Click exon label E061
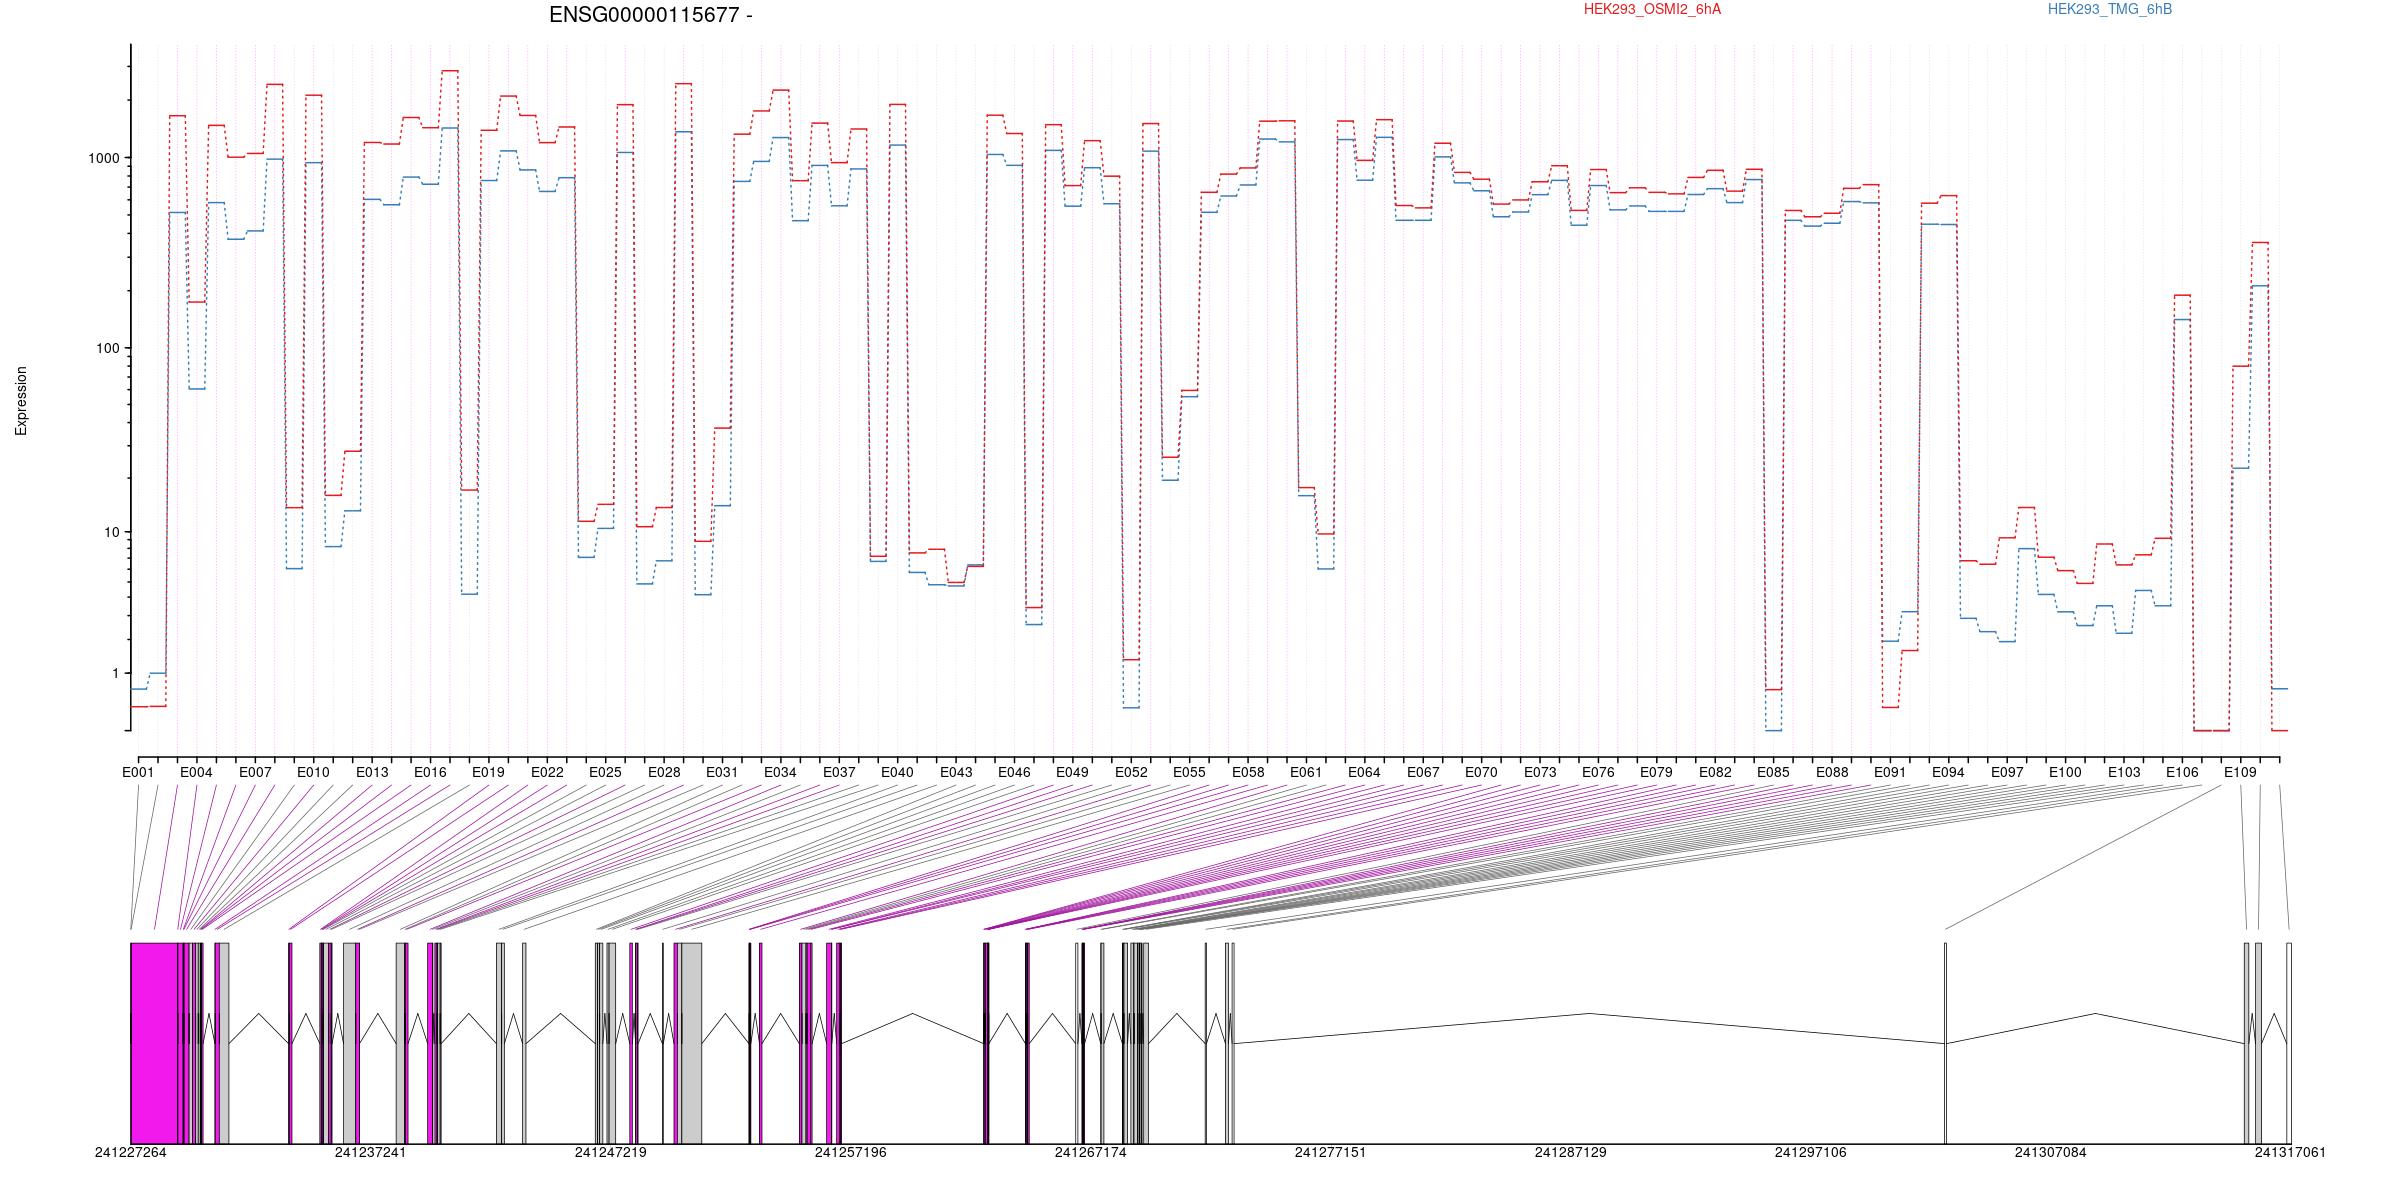 1306,773
